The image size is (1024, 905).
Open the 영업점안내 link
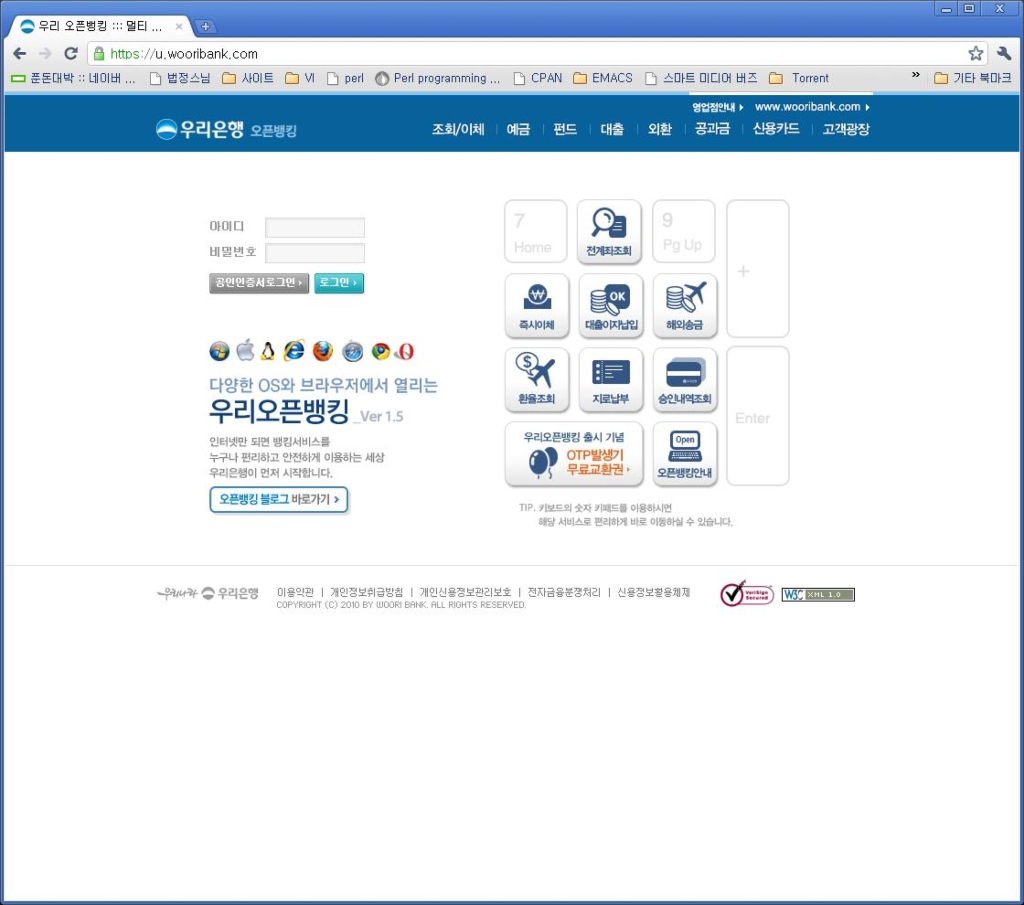pos(717,107)
